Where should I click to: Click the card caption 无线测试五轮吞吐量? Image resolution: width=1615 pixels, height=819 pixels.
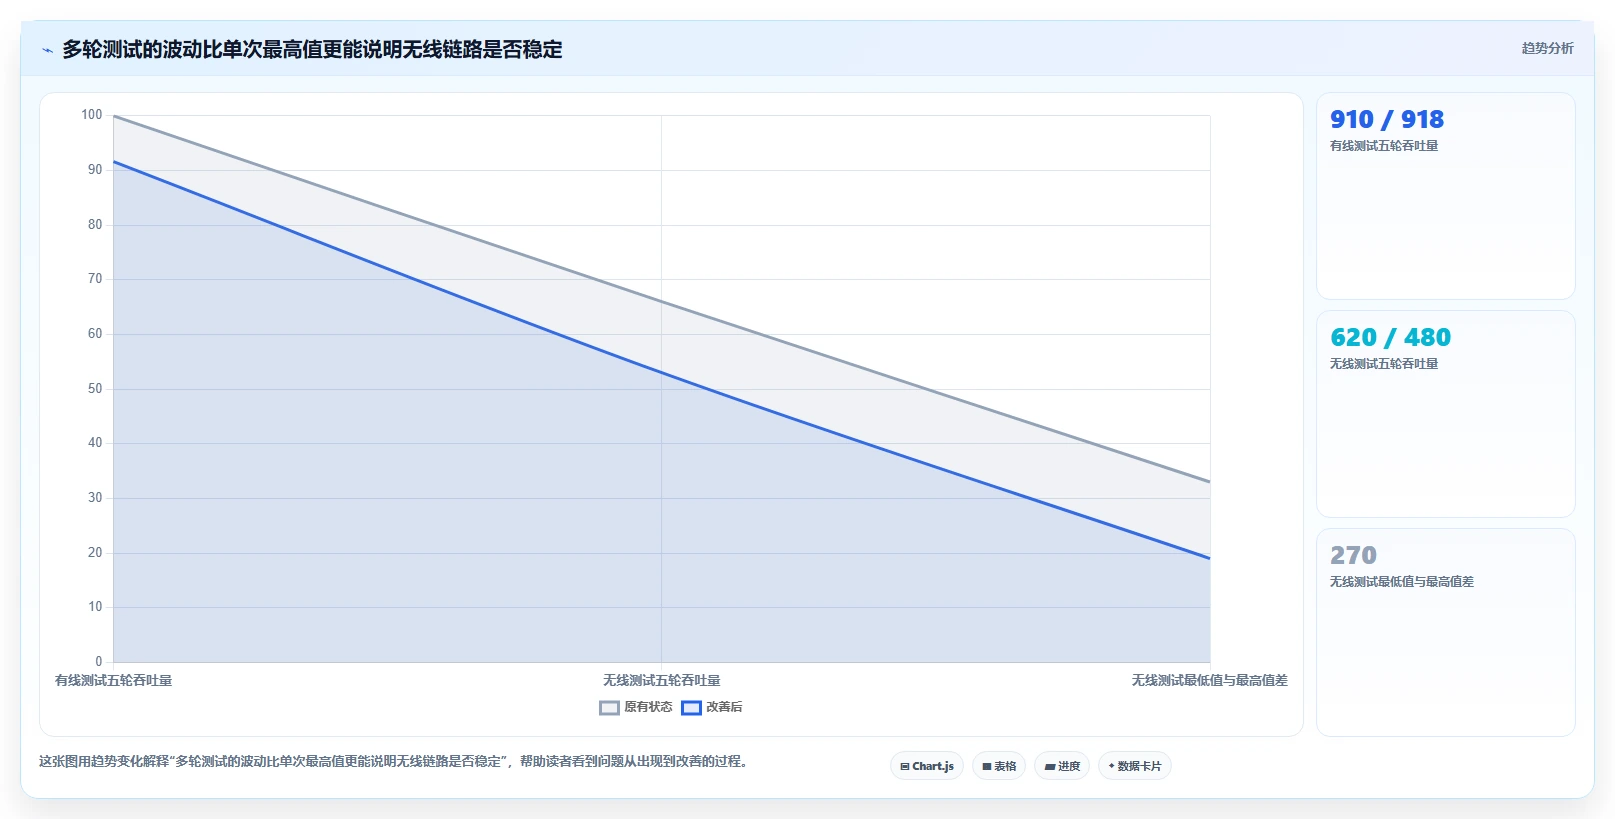(1384, 364)
